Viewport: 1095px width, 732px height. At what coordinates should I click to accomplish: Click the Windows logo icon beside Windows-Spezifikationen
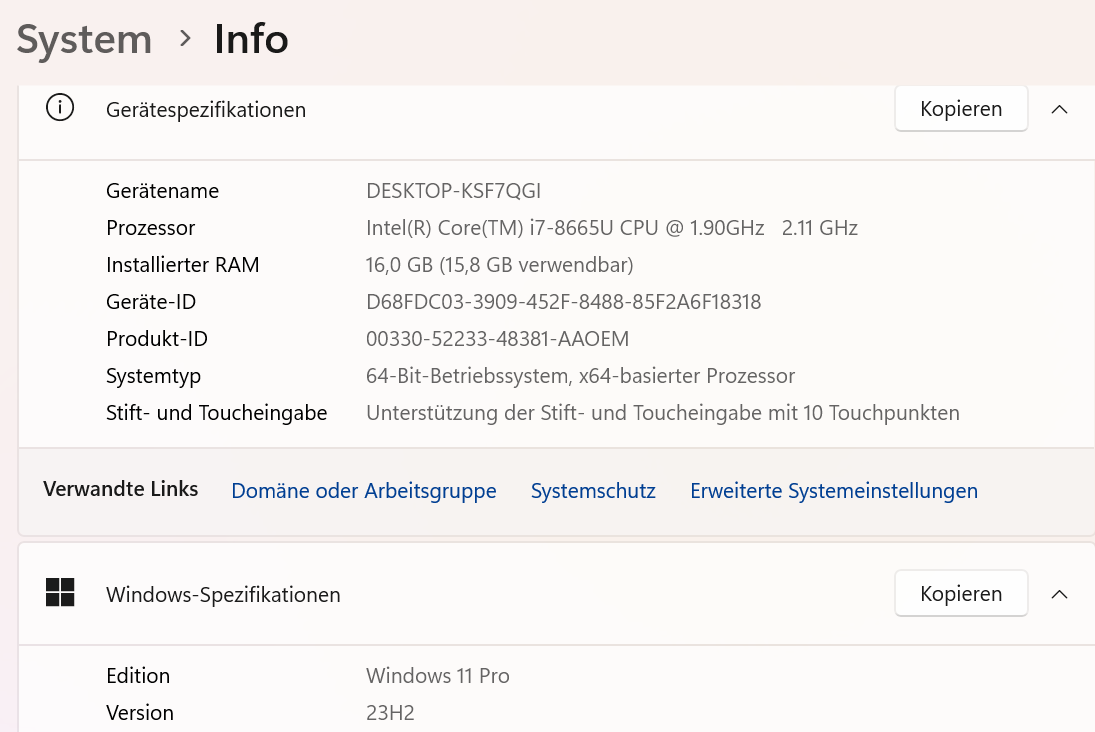pos(60,592)
